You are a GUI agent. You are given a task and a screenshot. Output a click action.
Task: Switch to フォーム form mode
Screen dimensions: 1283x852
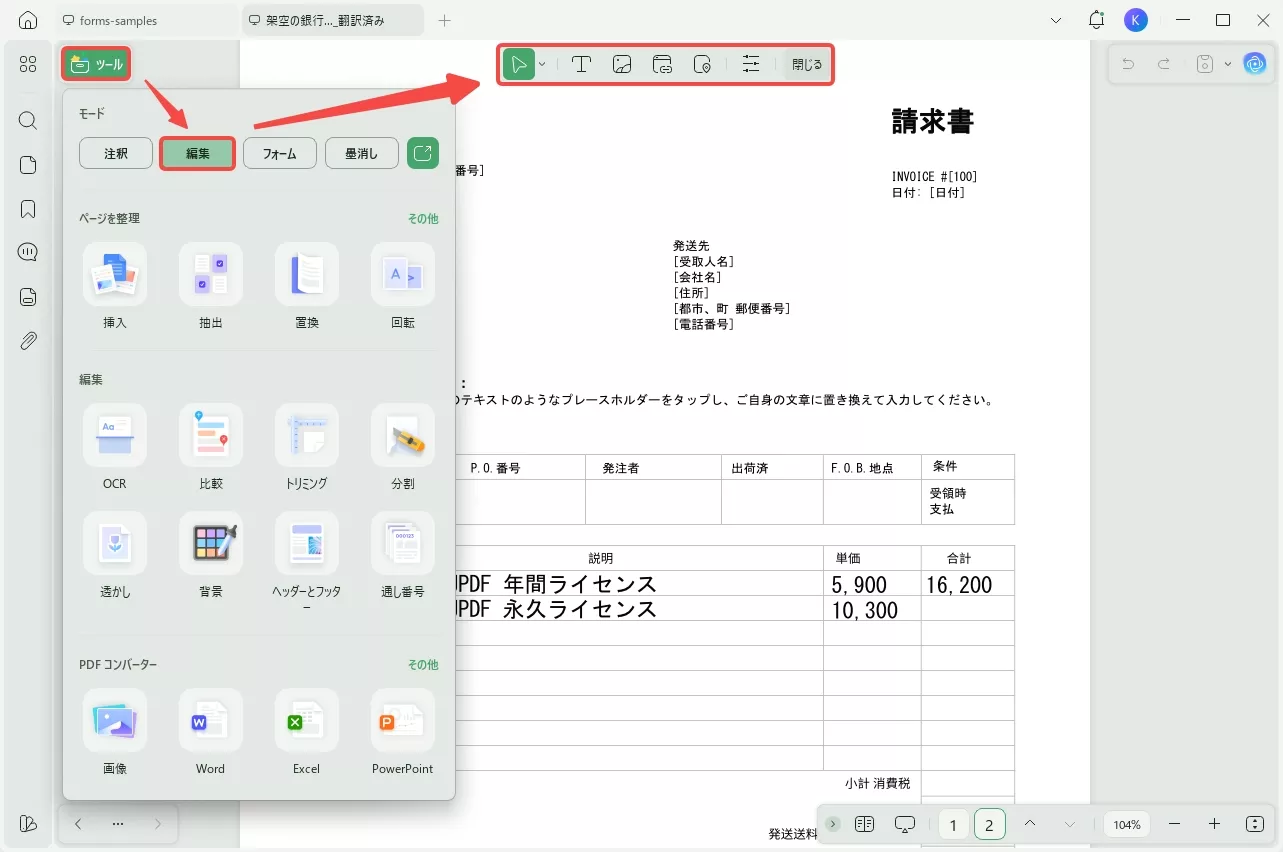pos(279,153)
